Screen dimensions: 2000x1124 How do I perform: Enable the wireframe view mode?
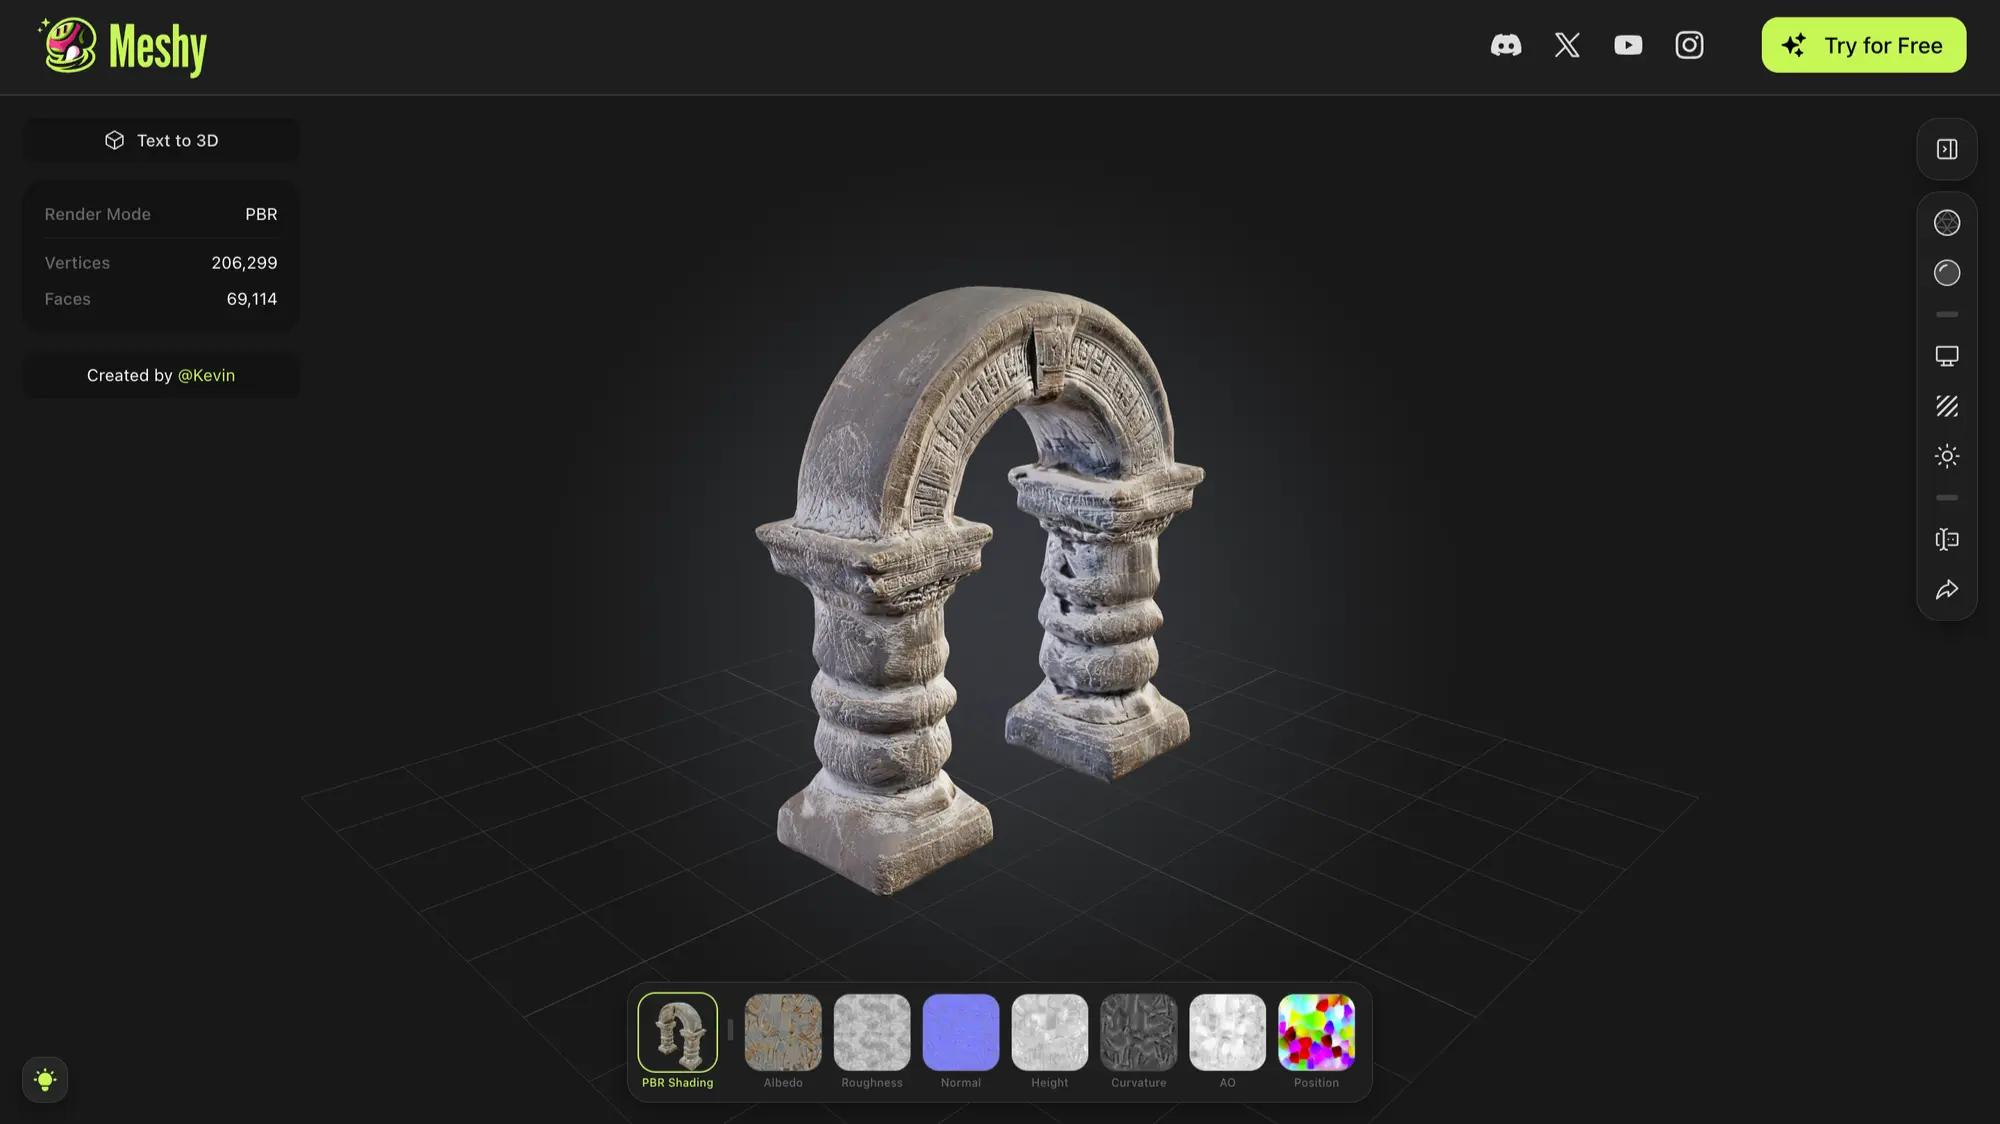click(x=1946, y=222)
